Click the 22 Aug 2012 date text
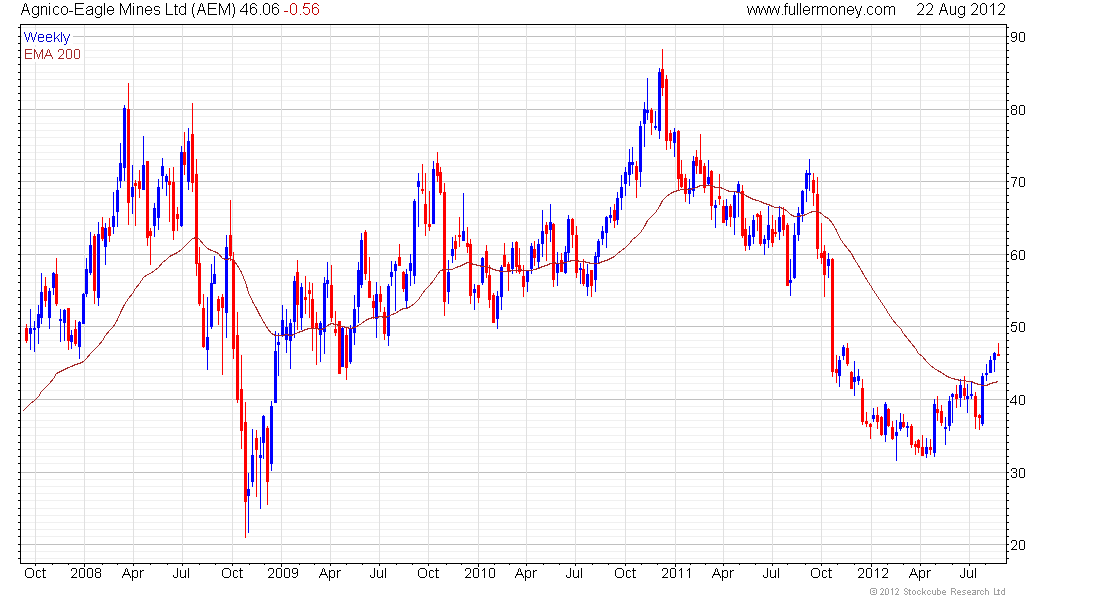 tap(960, 10)
